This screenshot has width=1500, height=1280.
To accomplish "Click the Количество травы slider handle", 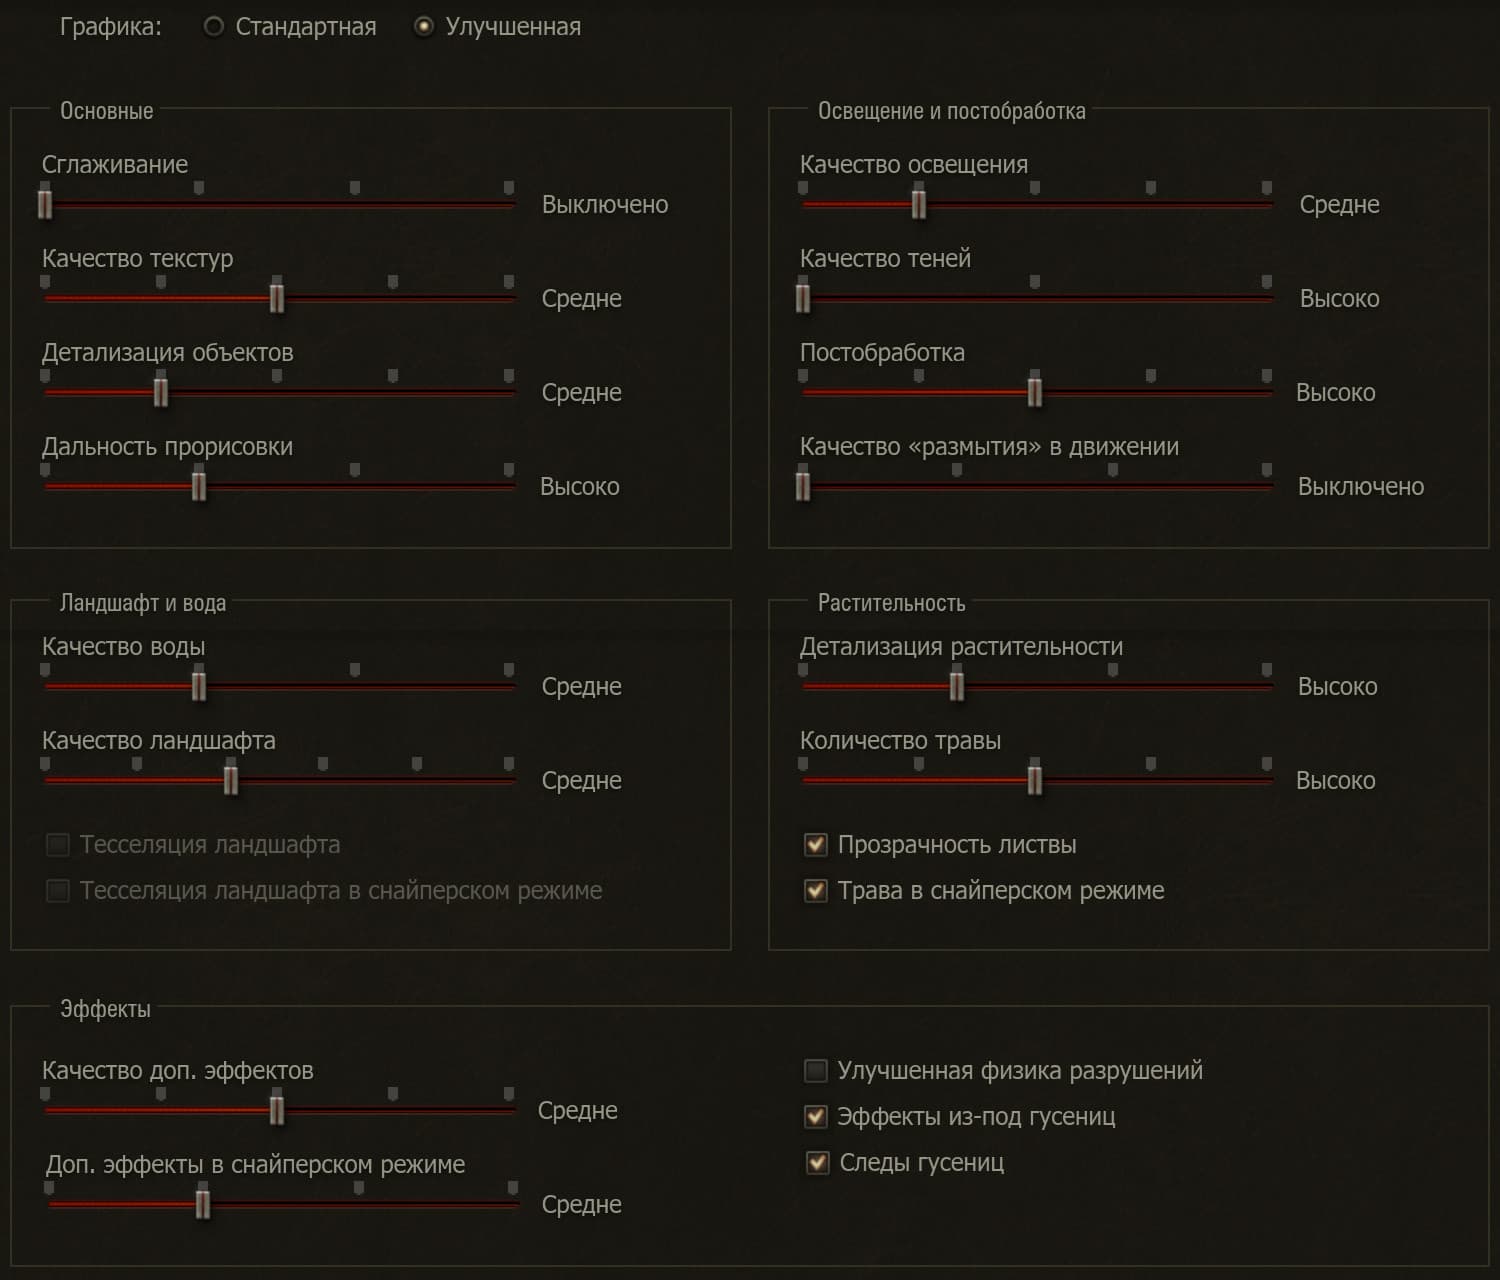I will pyautogui.click(x=1035, y=780).
